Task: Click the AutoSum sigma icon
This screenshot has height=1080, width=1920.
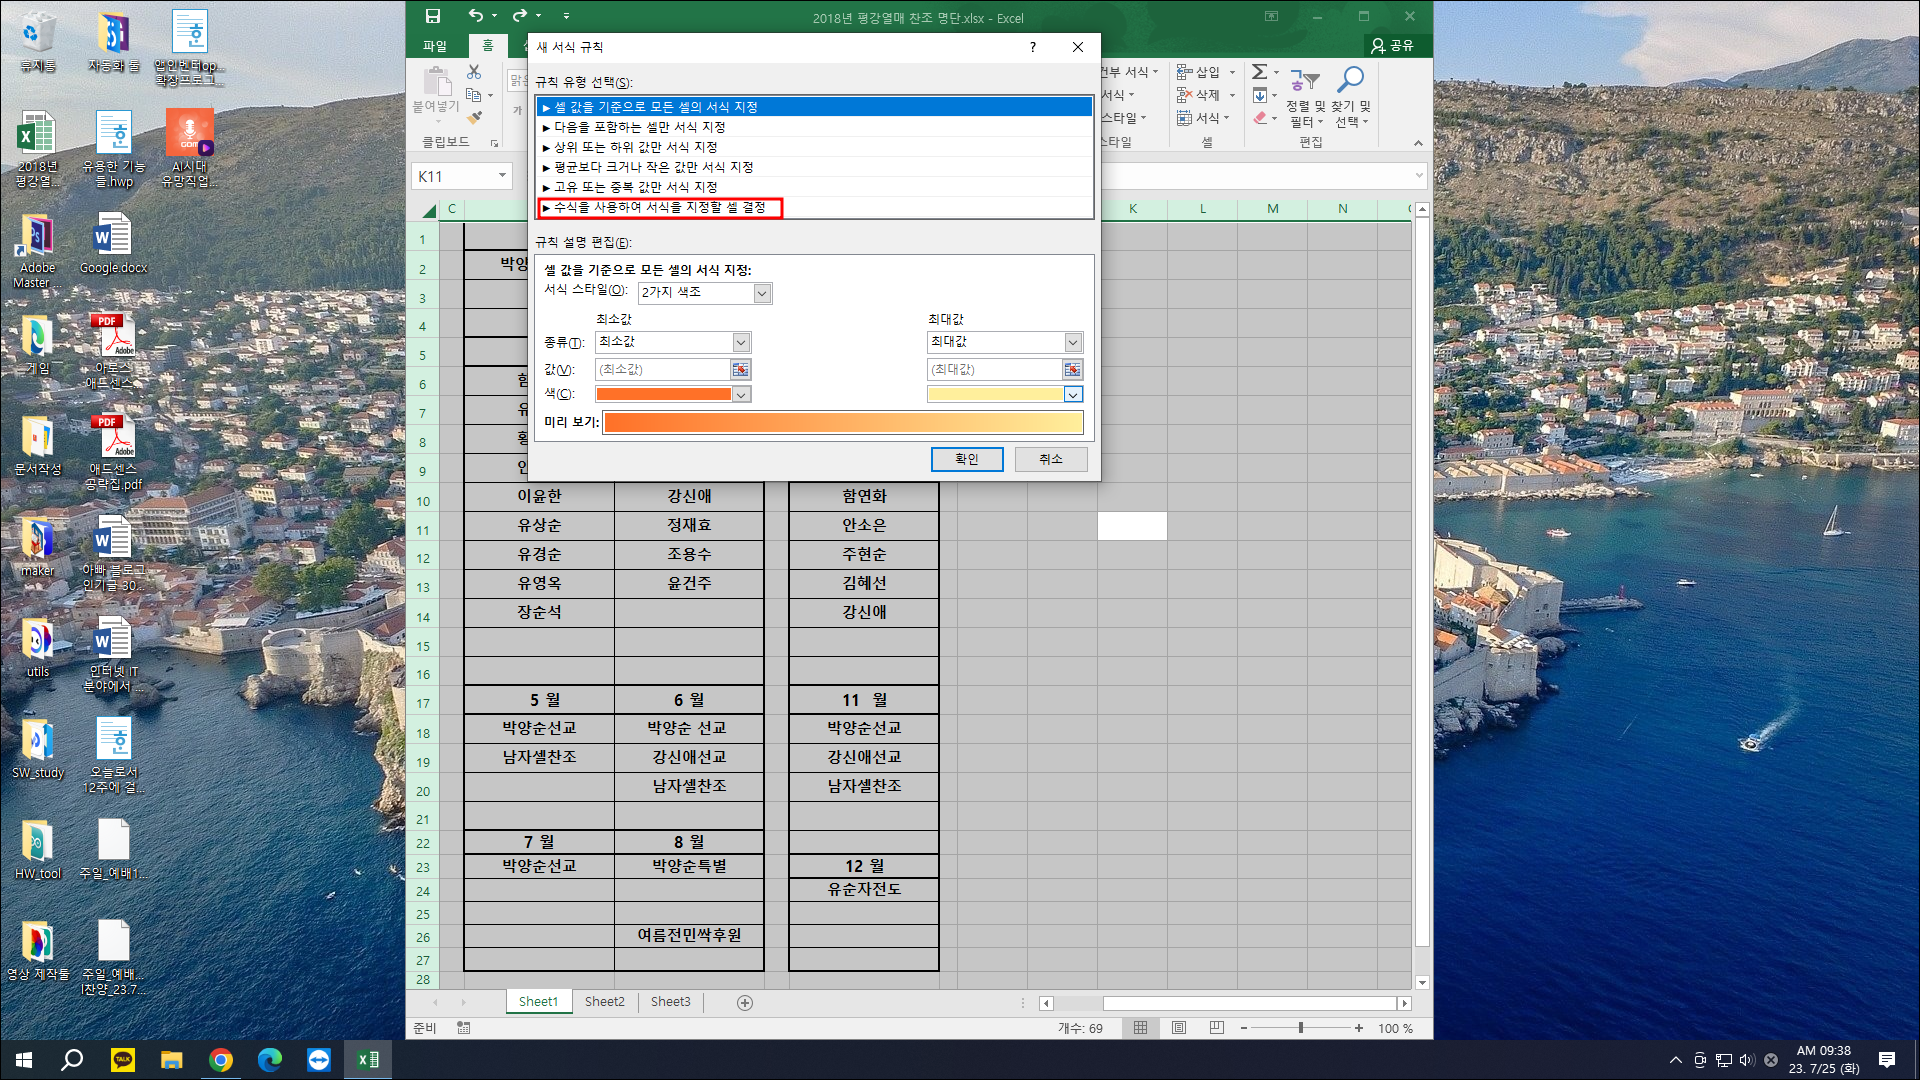Action: [x=1260, y=72]
